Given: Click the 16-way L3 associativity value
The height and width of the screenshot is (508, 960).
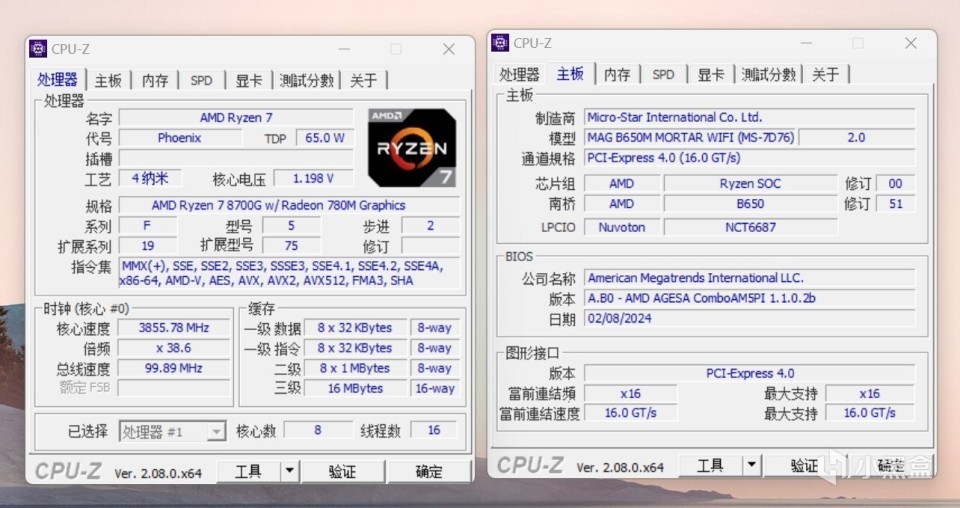Looking at the screenshot, I should click(435, 388).
